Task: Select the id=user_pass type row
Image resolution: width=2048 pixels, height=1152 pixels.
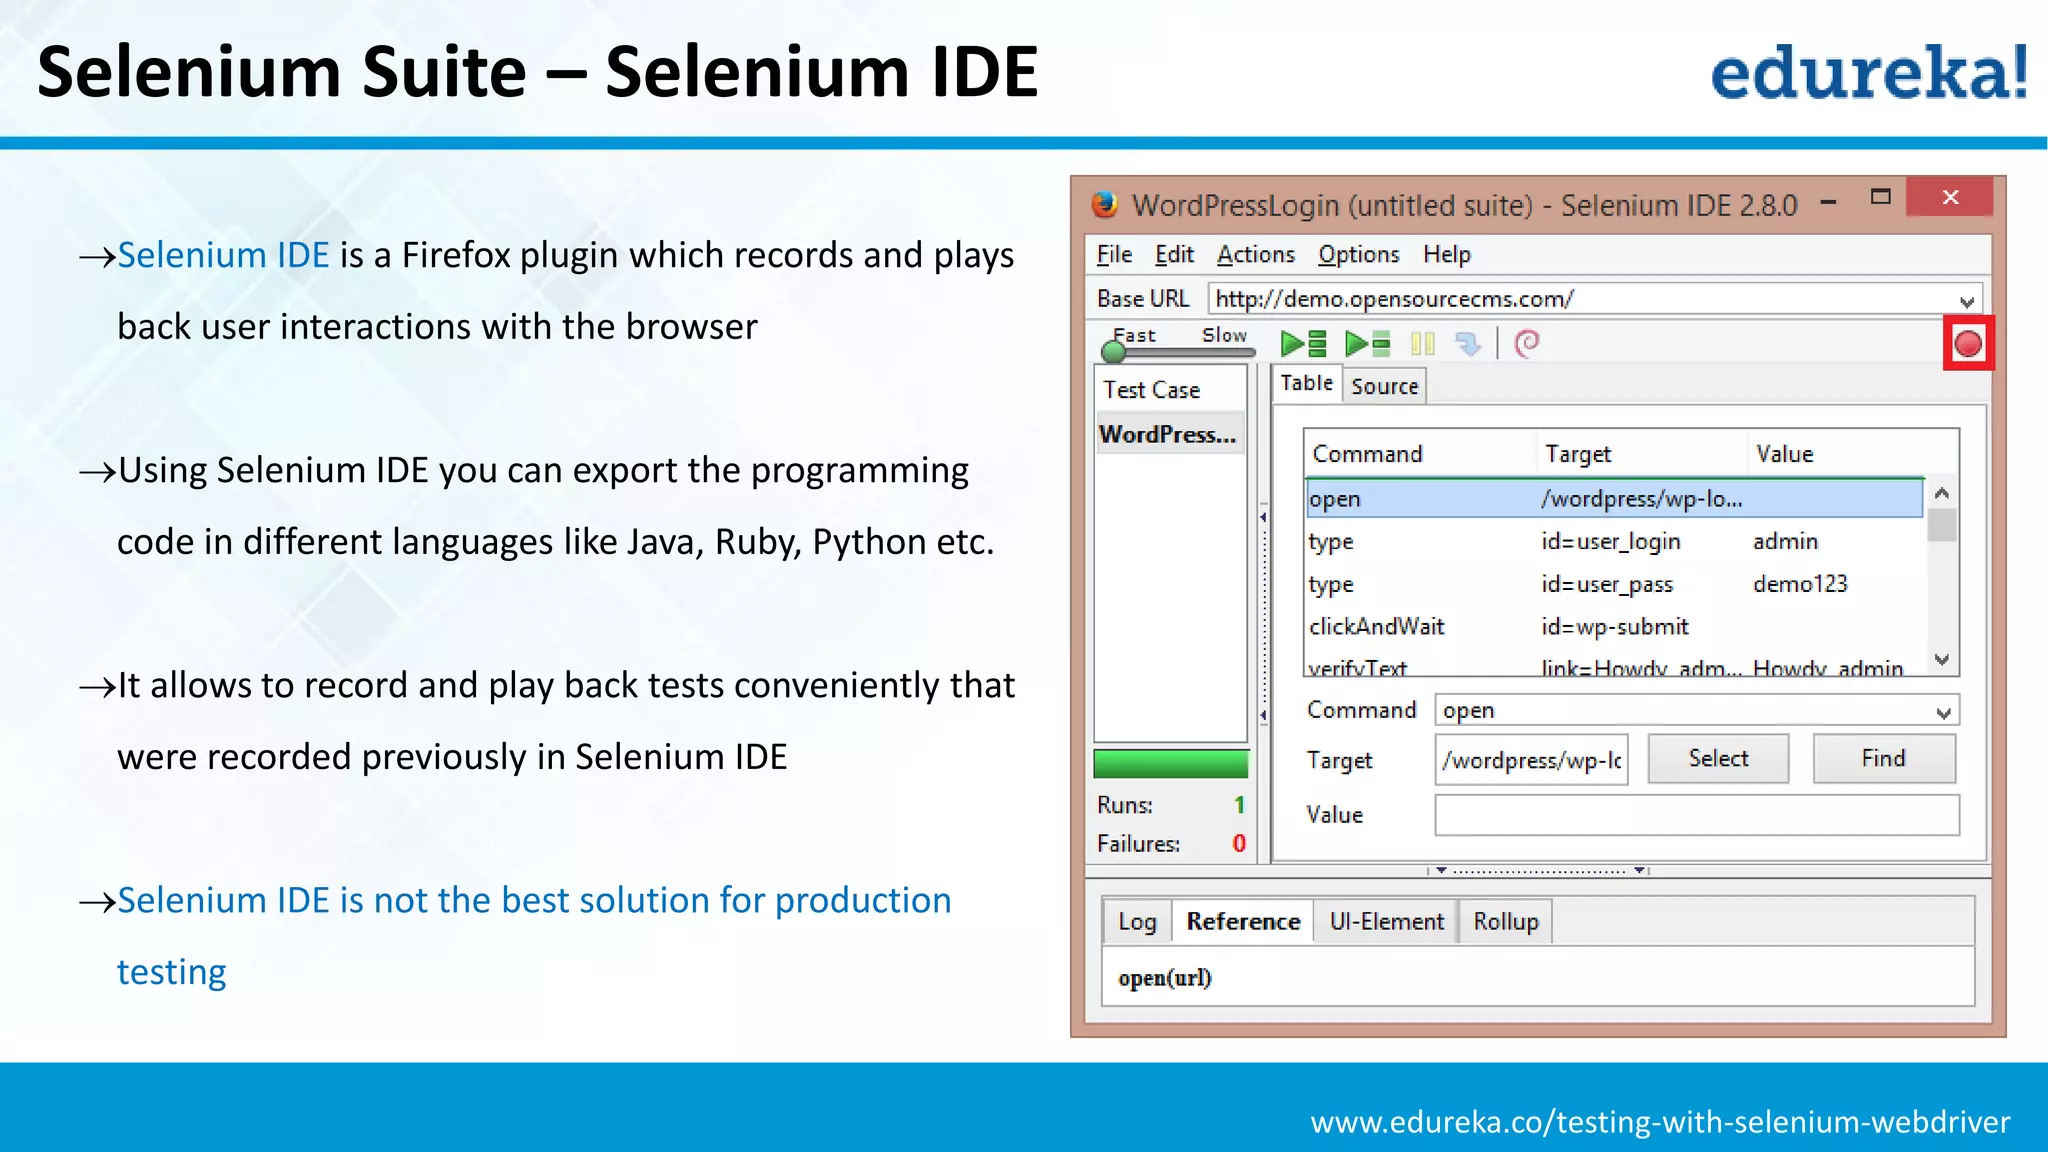Action: (x=1614, y=584)
